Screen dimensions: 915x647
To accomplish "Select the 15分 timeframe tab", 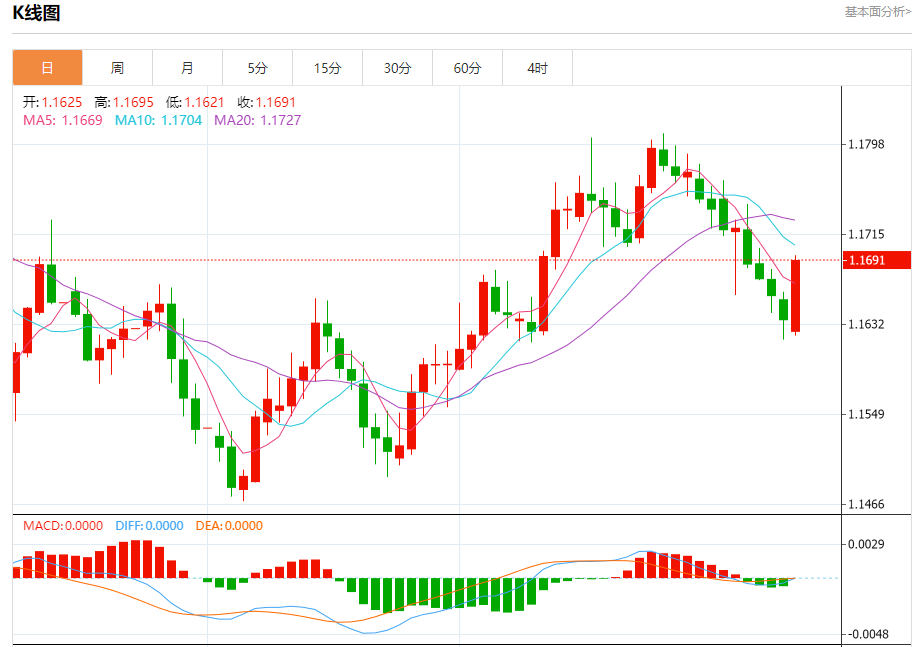I will 327,68.
